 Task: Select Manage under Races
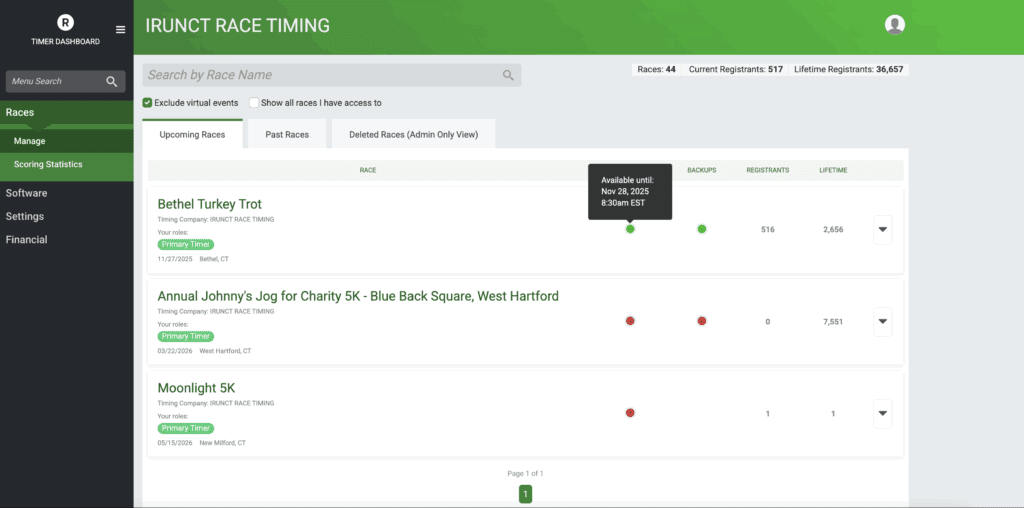[x=67, y=141]
